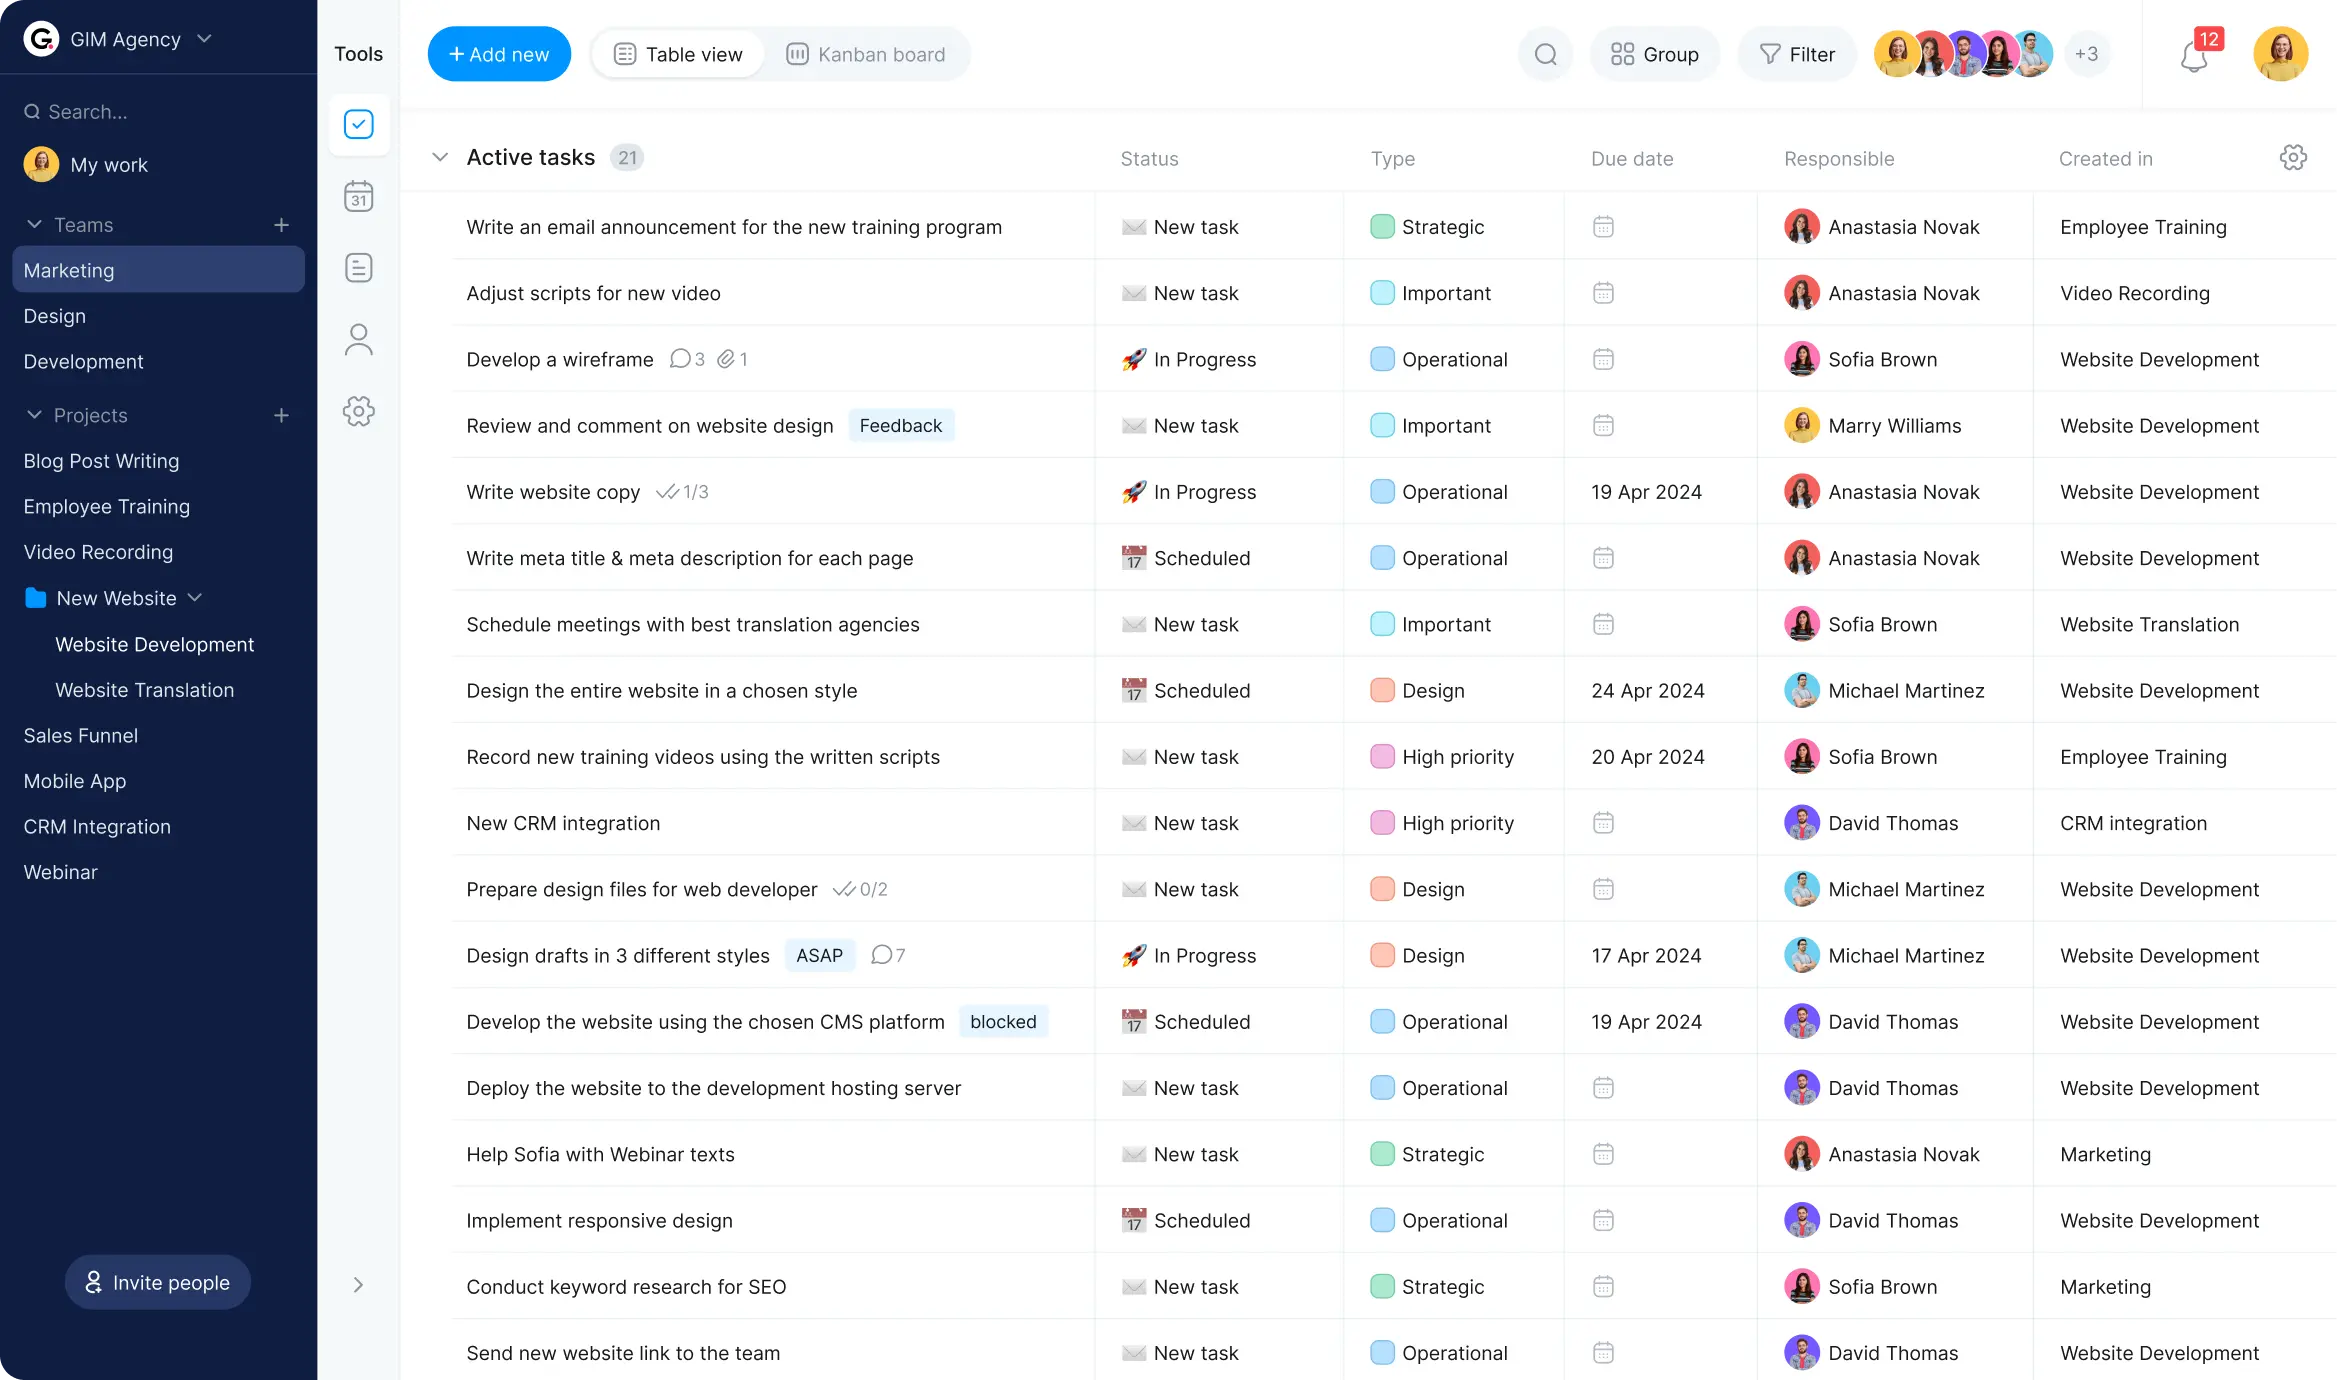This screenshot has height=1380, width=2337.
Task: Switch to Kanban board
Action: [x=865, y=54]
